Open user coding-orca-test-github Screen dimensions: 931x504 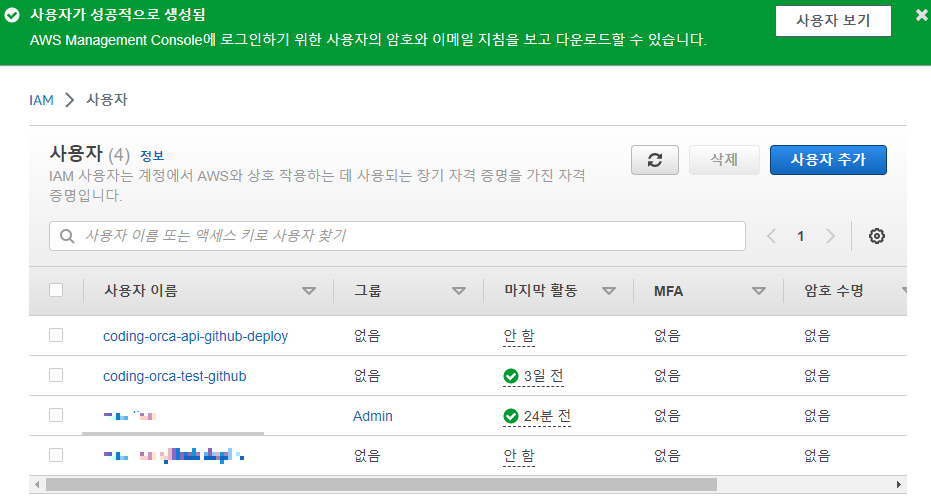pos(175,376)
